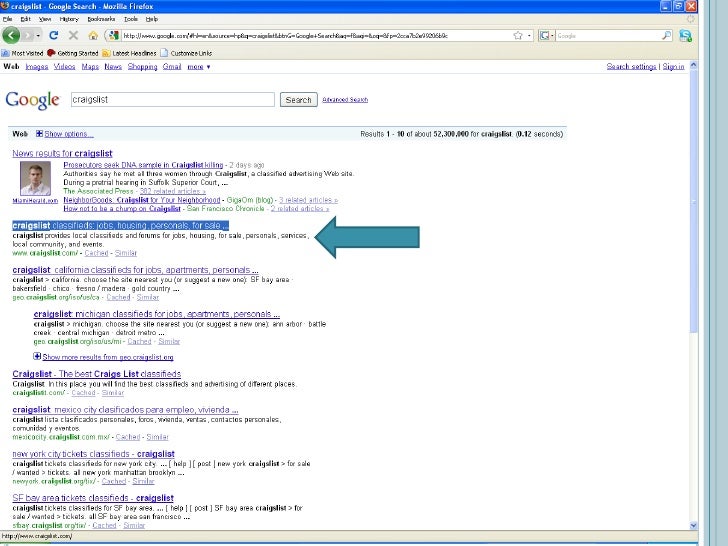The height and width of the screenshot is (546, 728).
Task: Switch to Google Images search
Action: point(37,67)
